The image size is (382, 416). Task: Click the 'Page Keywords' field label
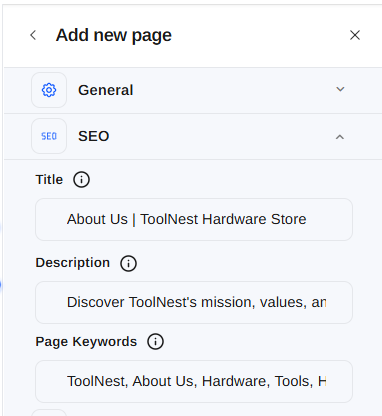pos(86,342)
